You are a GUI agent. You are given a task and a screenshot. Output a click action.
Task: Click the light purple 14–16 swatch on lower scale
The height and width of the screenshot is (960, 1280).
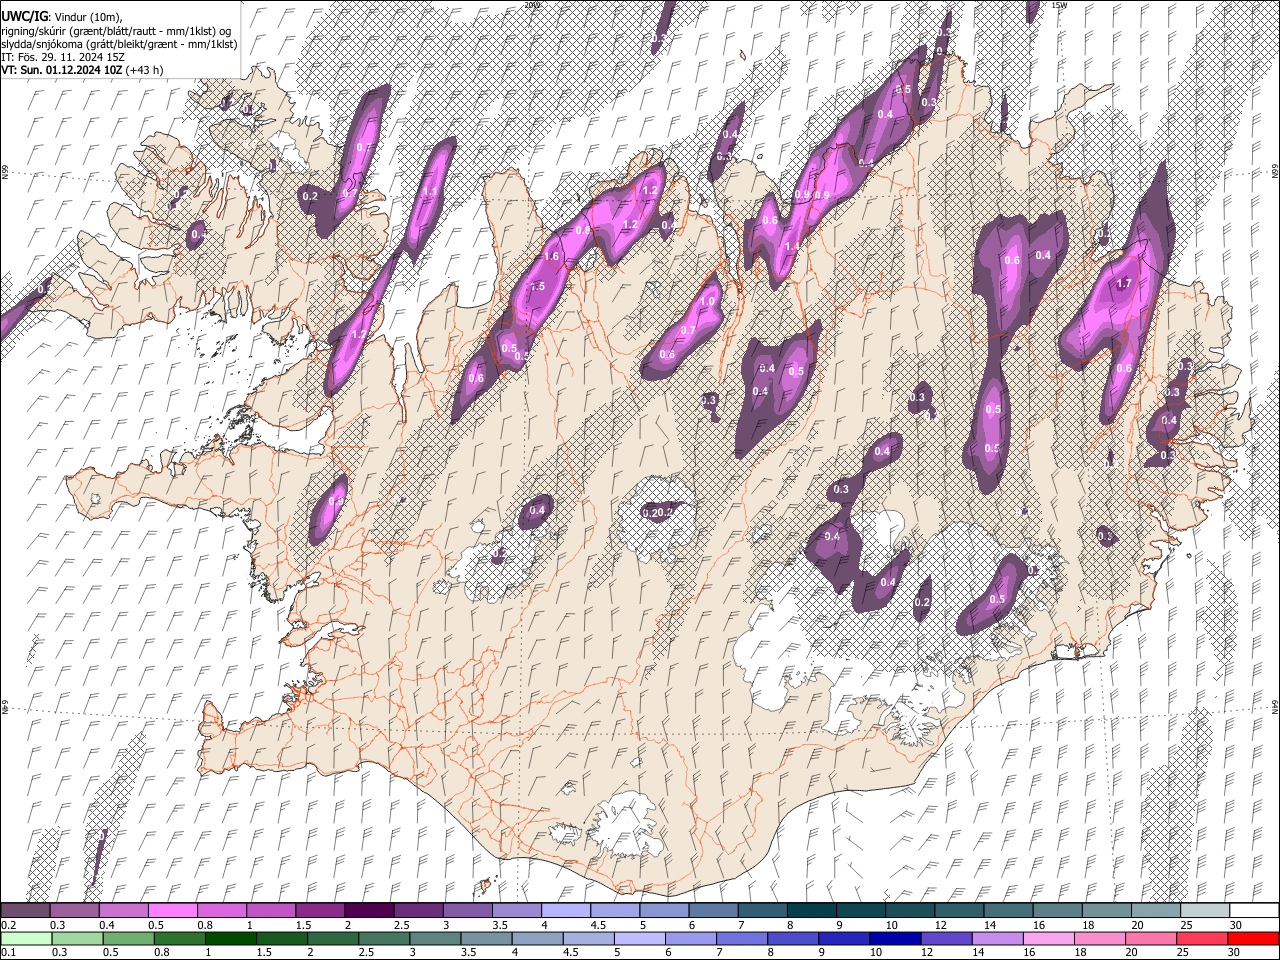point(998,938)
